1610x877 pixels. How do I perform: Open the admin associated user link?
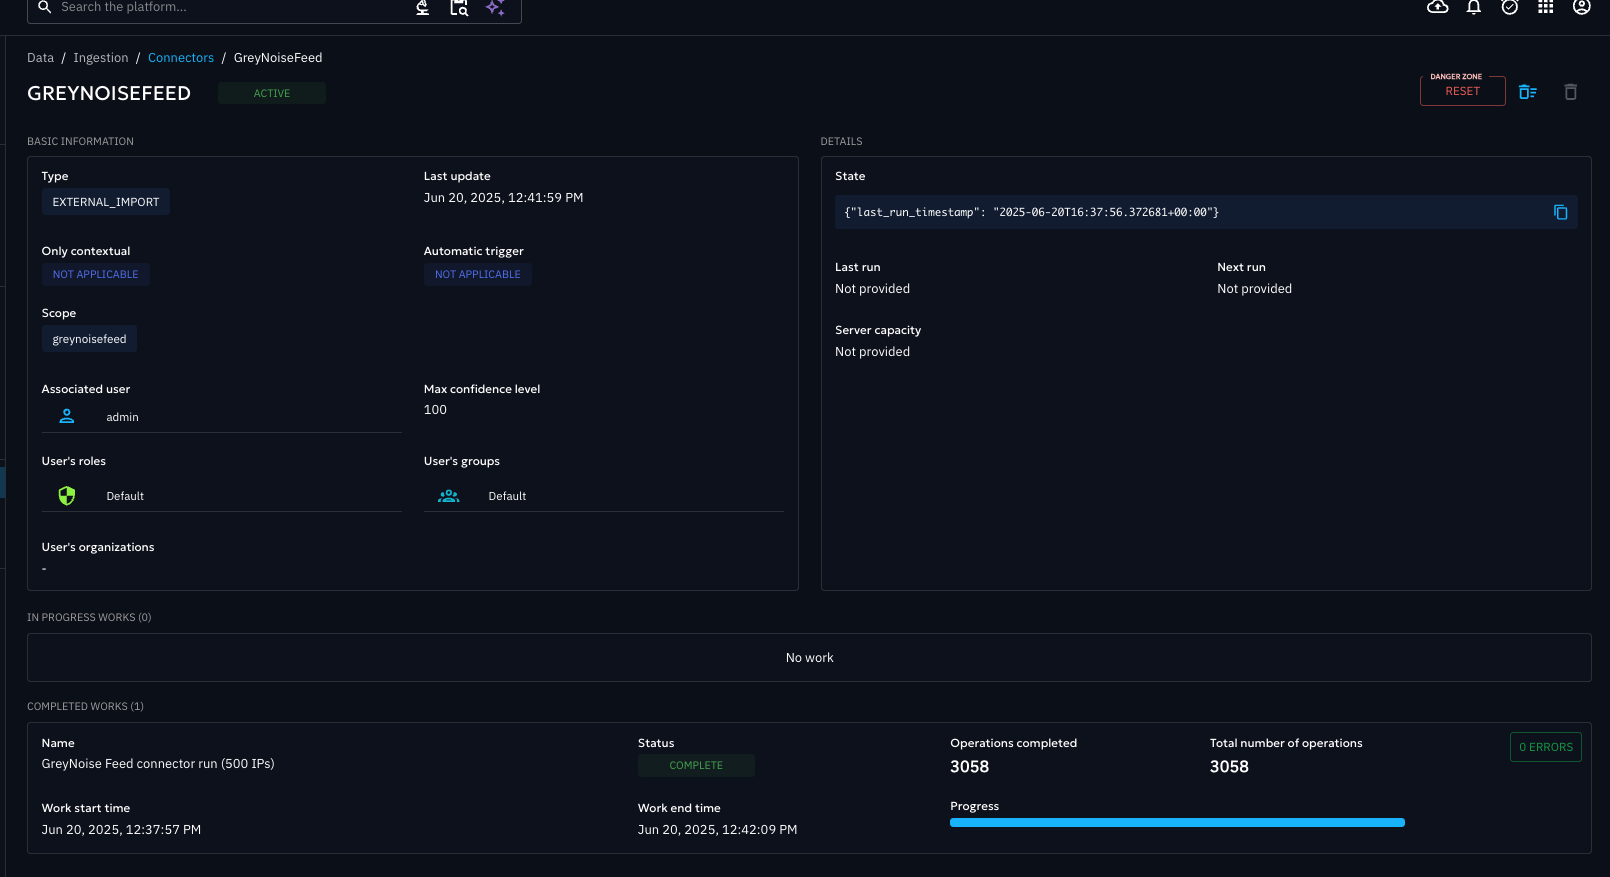tap(222, 416)
